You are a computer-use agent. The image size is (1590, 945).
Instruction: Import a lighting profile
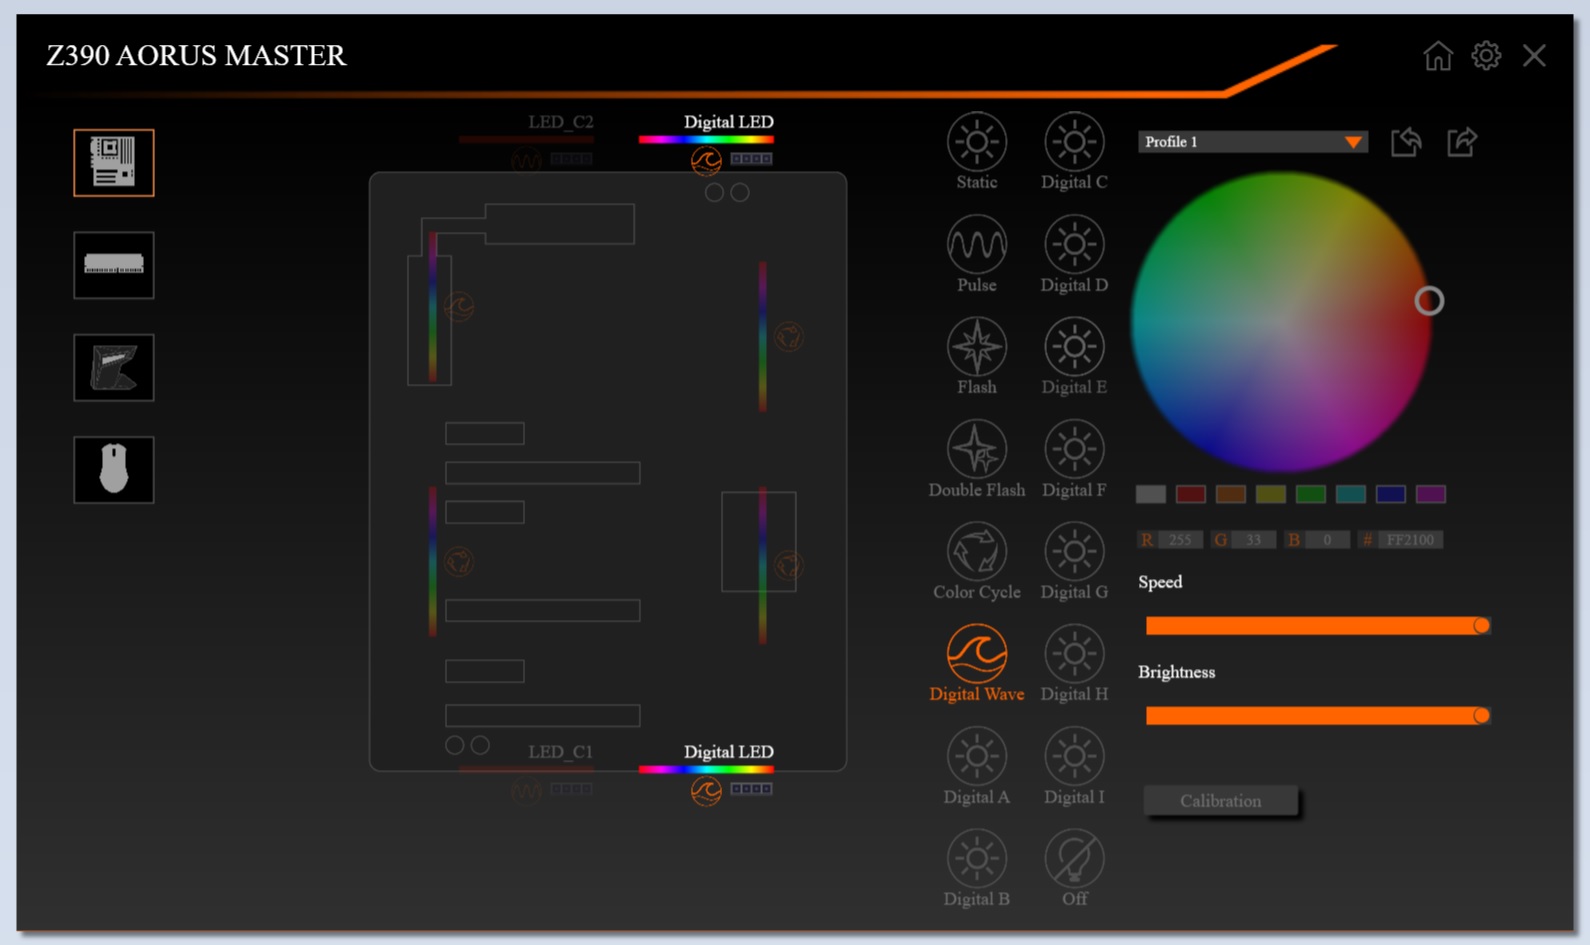pos(1406,142)
